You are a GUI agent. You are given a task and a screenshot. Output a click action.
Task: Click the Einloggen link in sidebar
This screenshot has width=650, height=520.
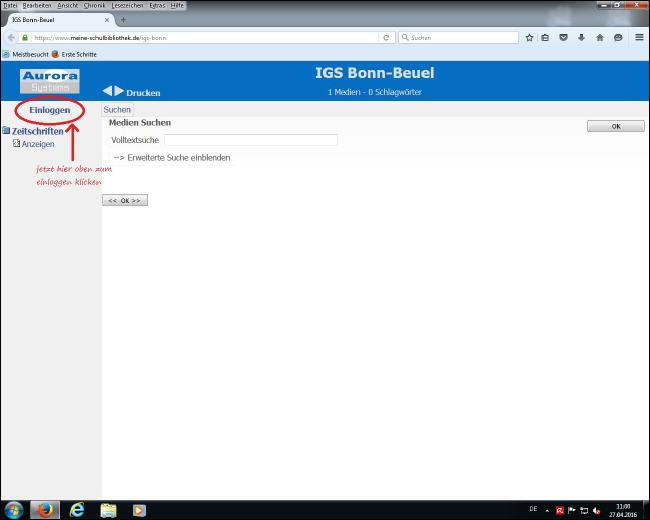pos(50,109)
